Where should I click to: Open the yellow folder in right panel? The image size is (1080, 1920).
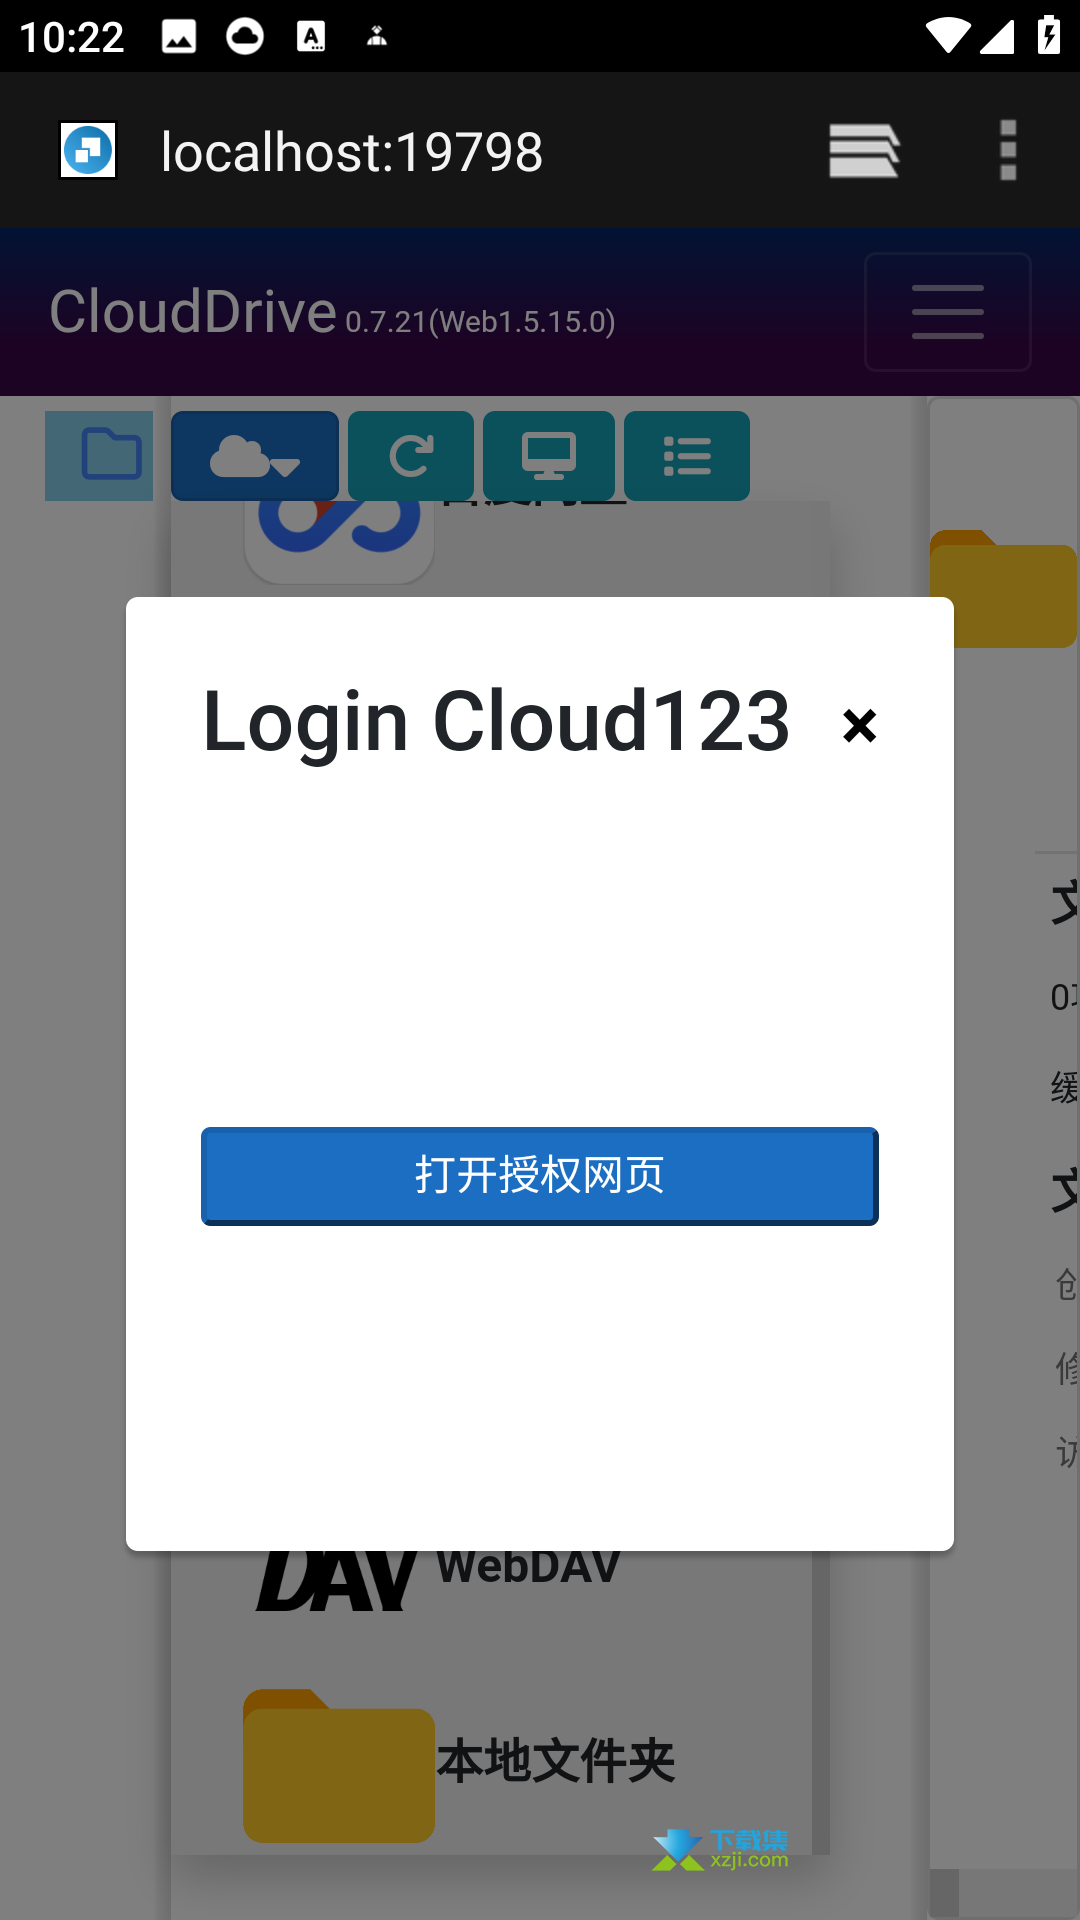coord(1003,589)
